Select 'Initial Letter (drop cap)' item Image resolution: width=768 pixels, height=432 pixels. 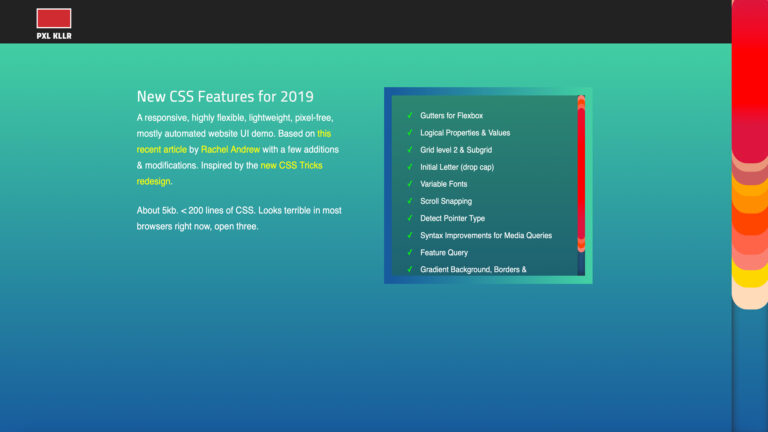(457, 167)
